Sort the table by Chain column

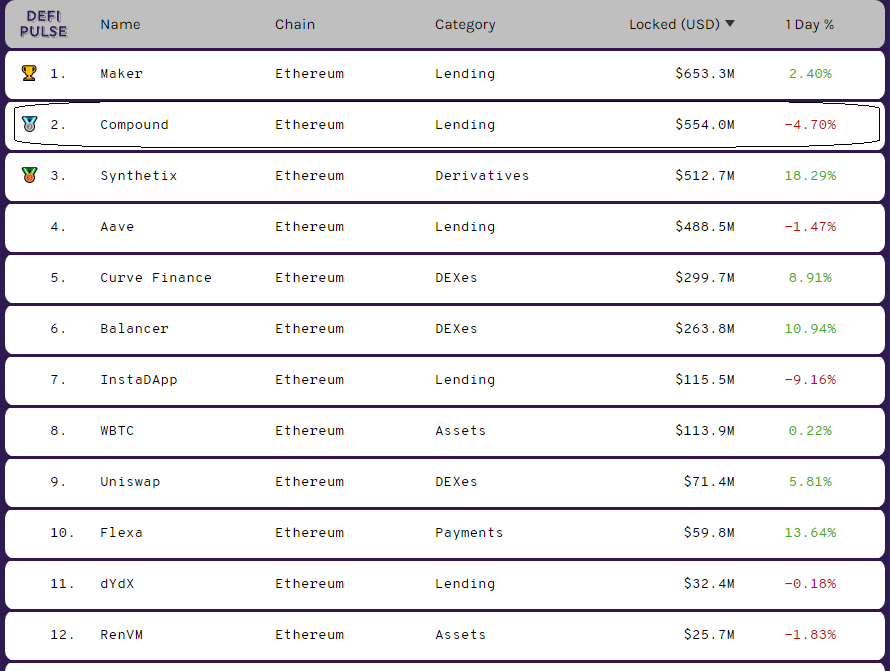click(x=295, y=24)
